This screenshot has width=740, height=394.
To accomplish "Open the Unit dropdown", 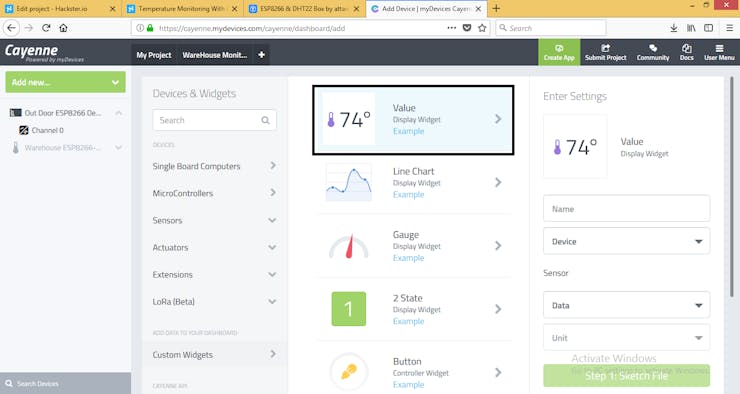I will [626, 337].
